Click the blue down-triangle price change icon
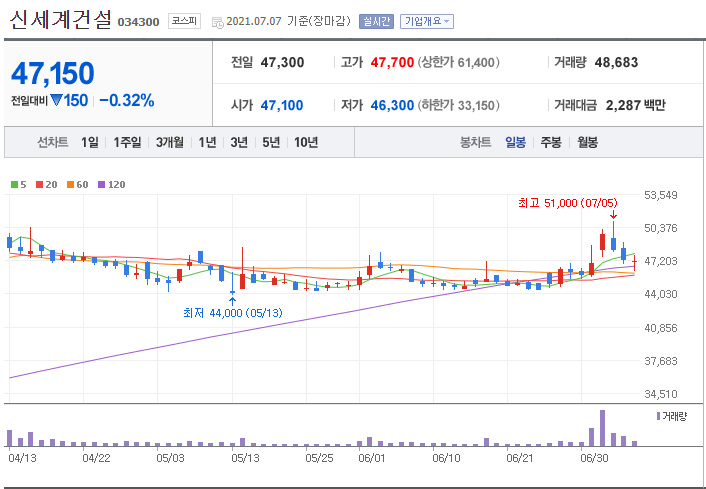Image resolution: width=706 pixels, height=489 pixels. click(56, 100)
